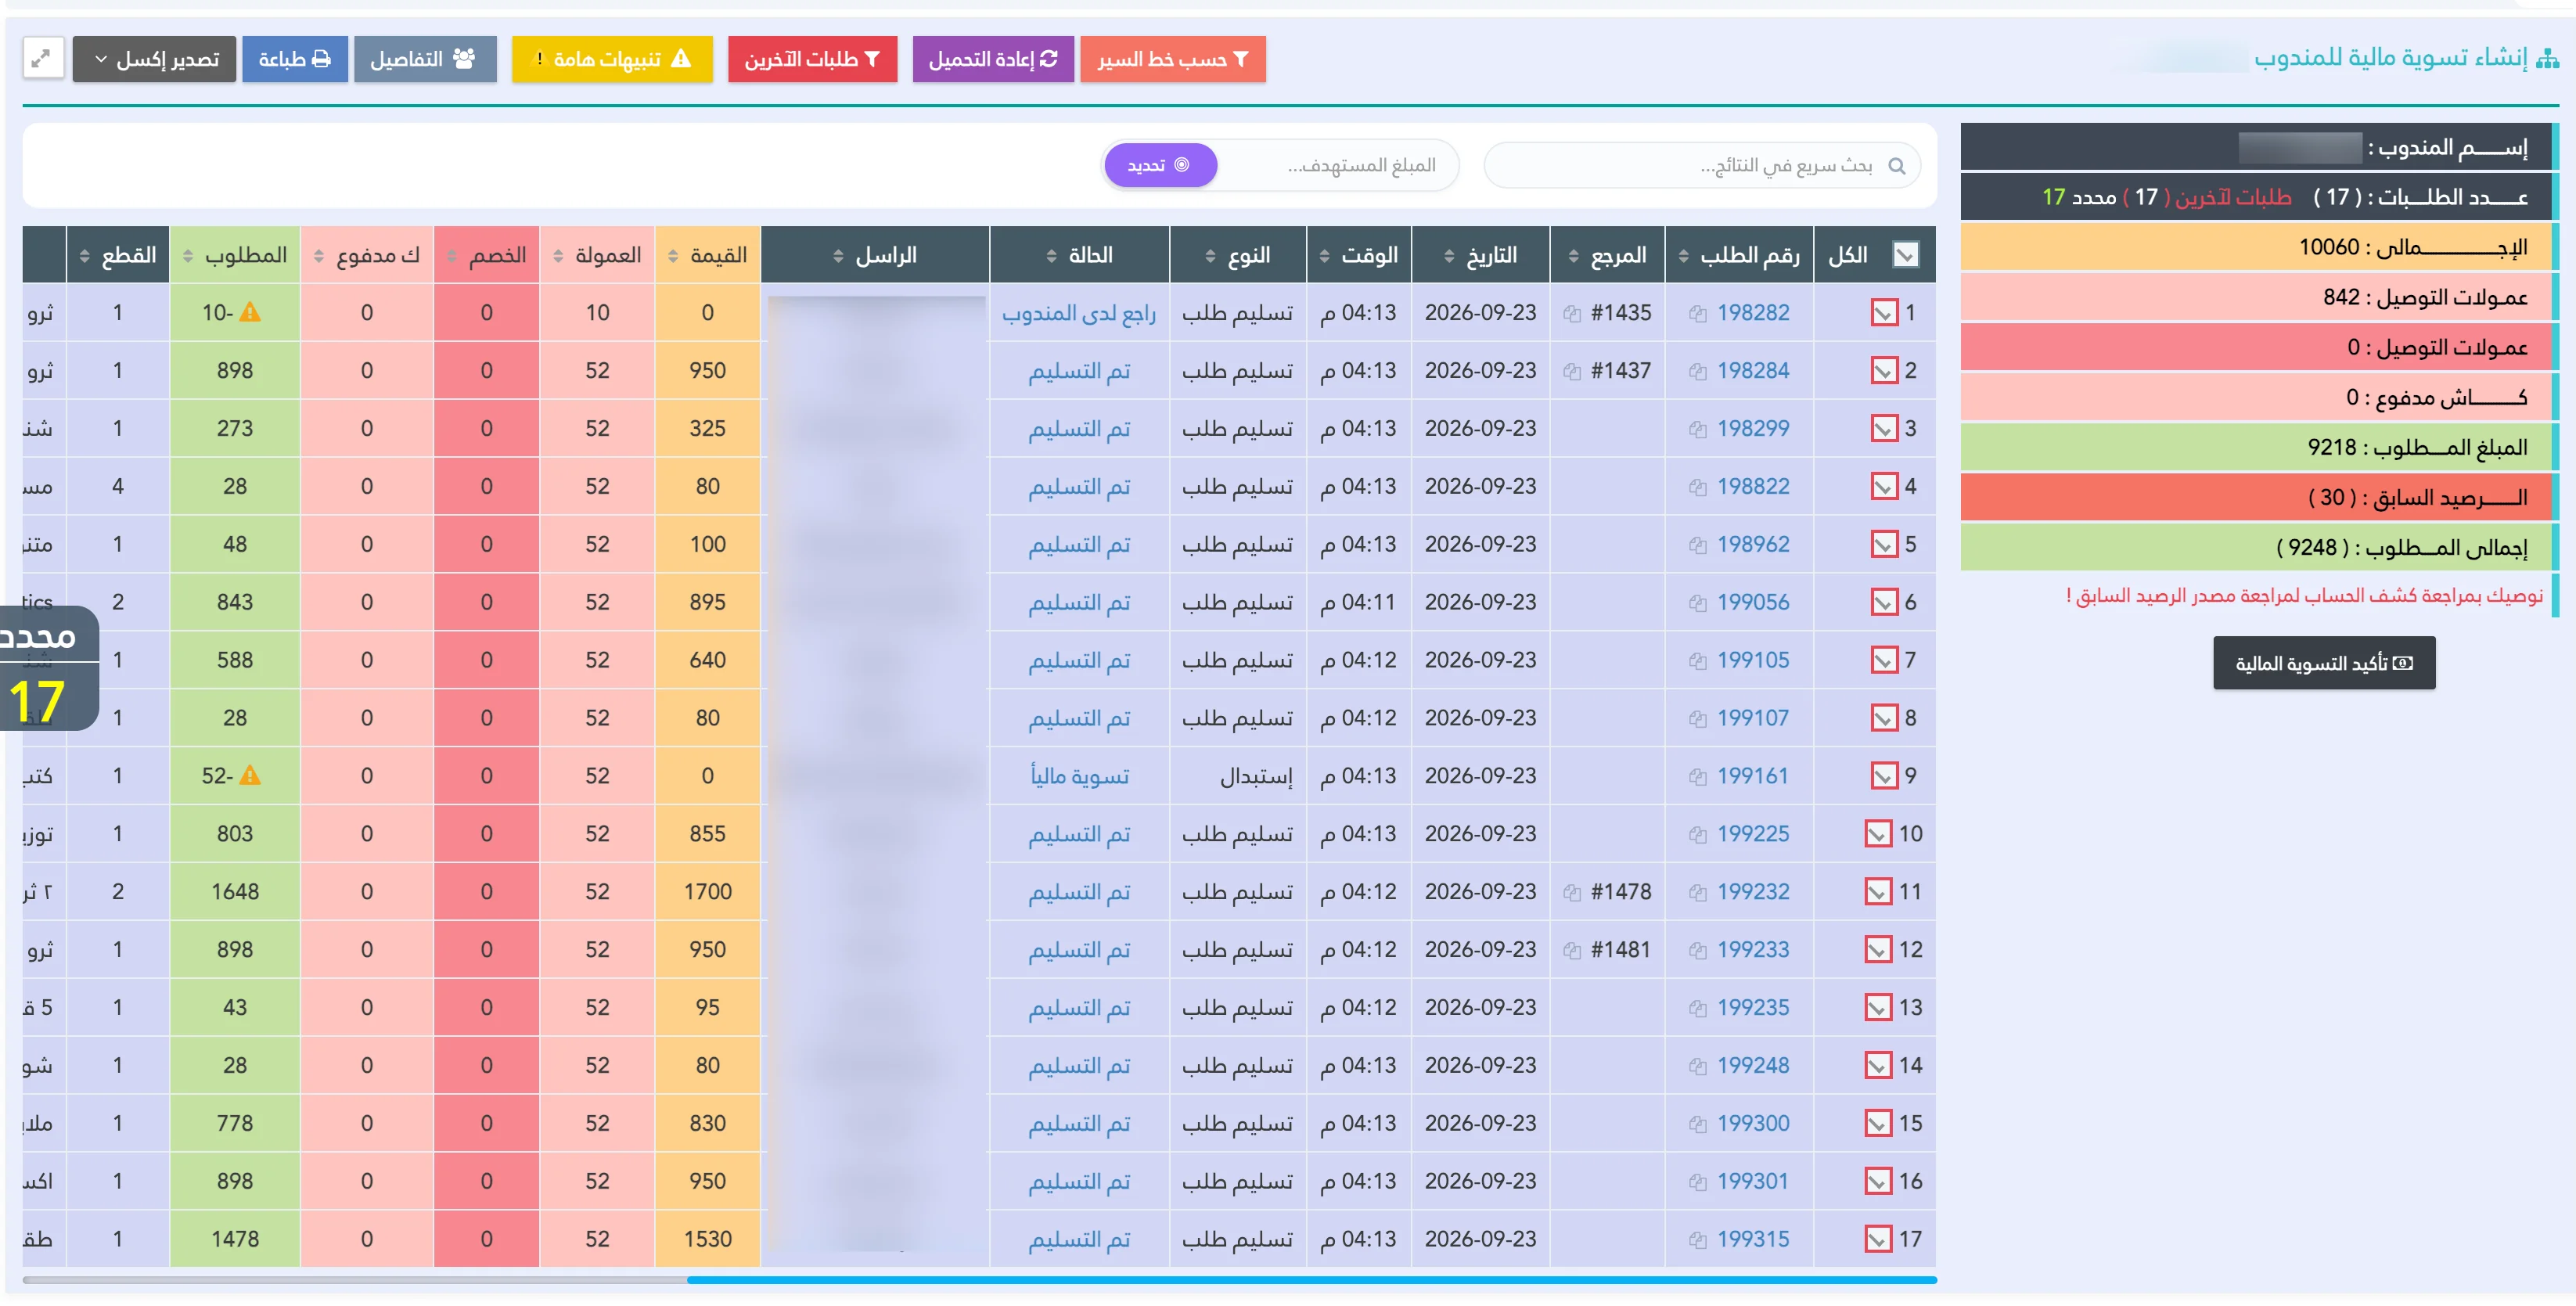Sort by المطلوب column header
Viewport: 2576px width, 1306px height.
(235, 255)
